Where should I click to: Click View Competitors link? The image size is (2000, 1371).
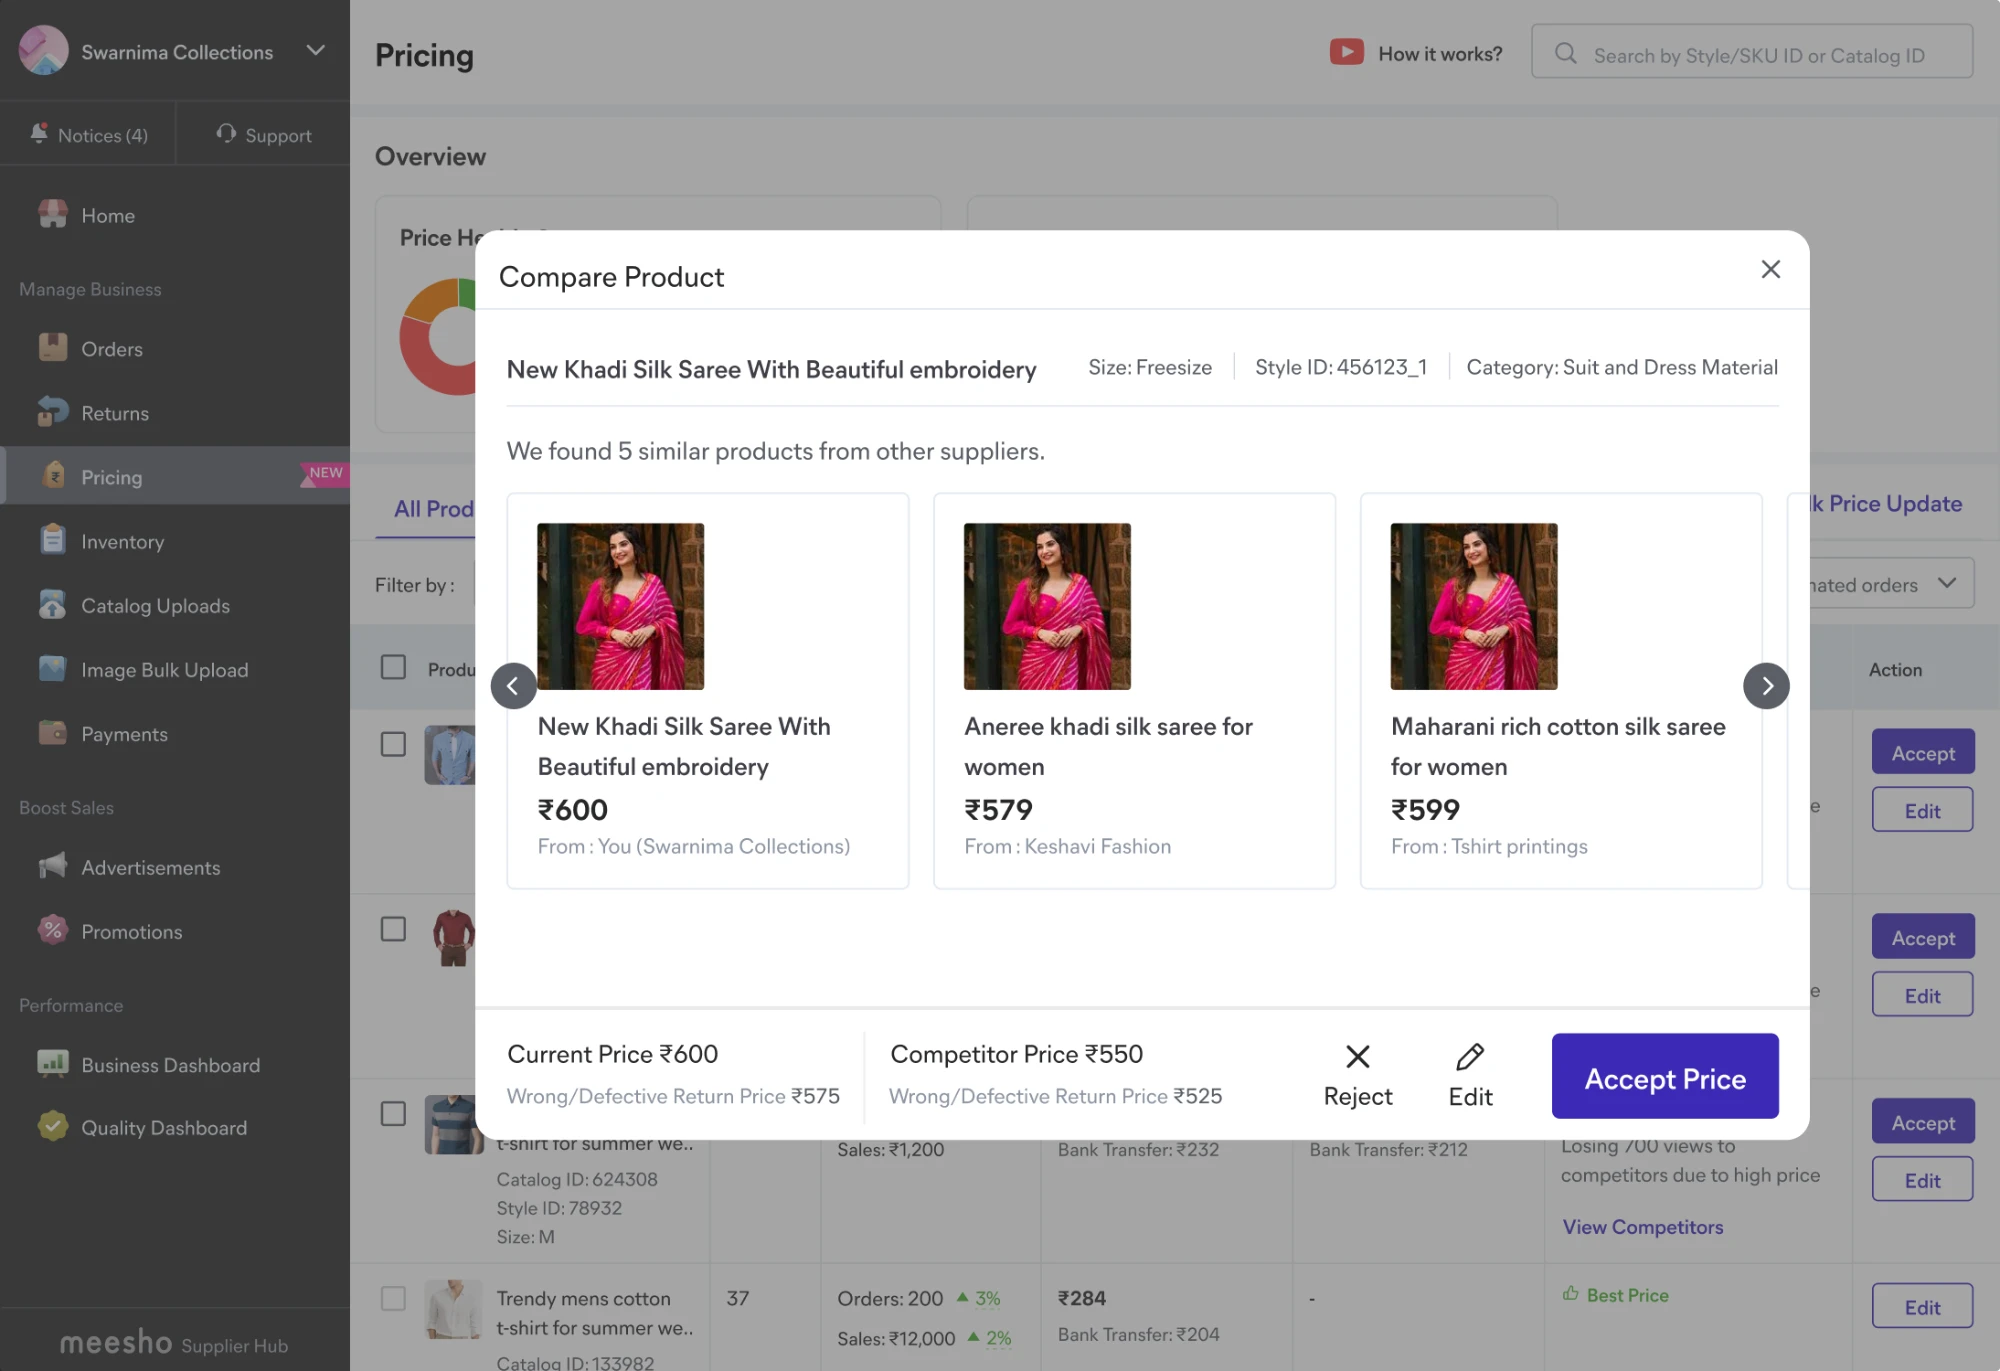1642,1227
